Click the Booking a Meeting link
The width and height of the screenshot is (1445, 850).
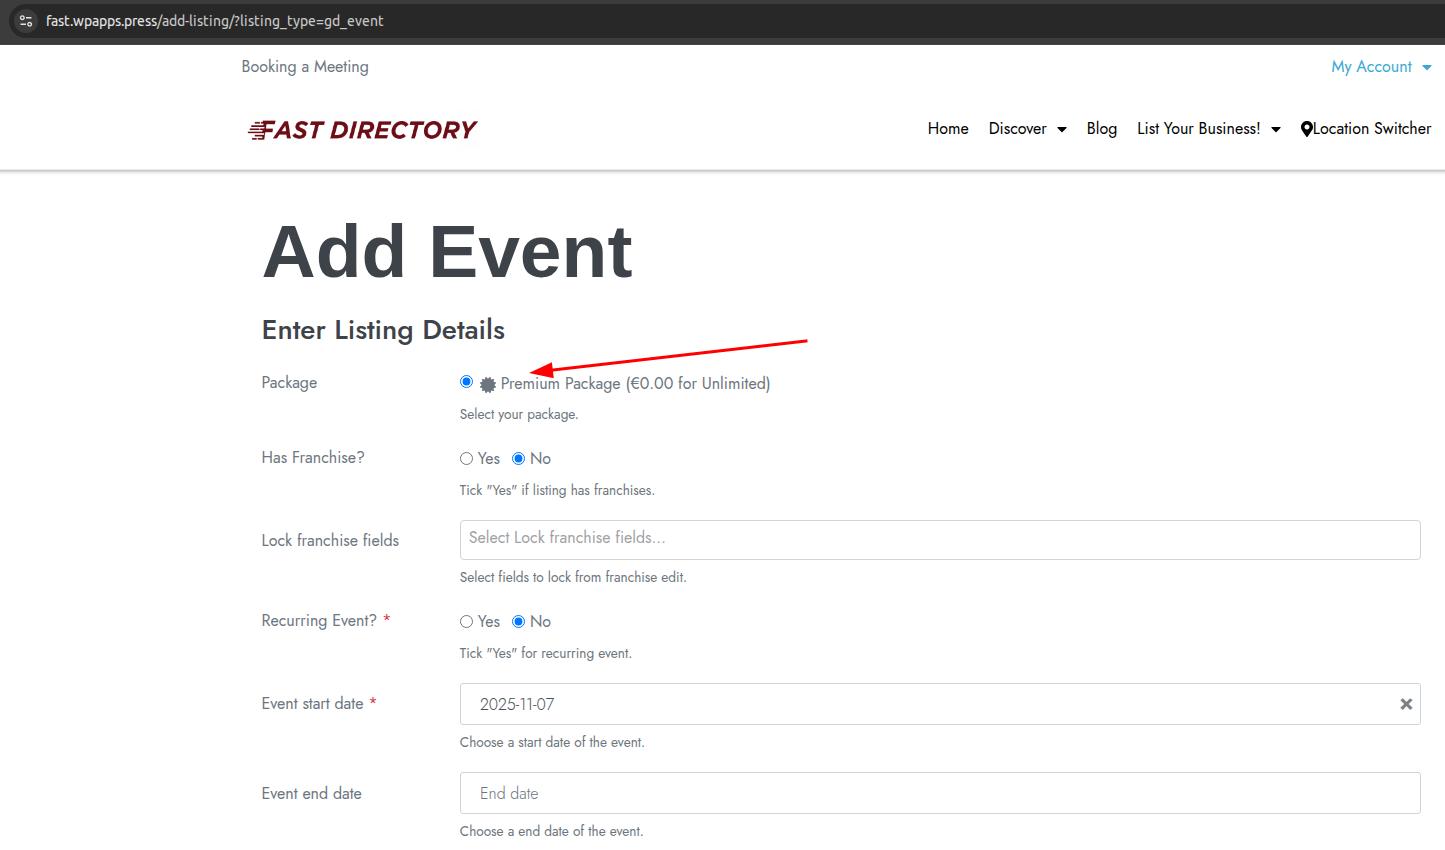point(305,67)
